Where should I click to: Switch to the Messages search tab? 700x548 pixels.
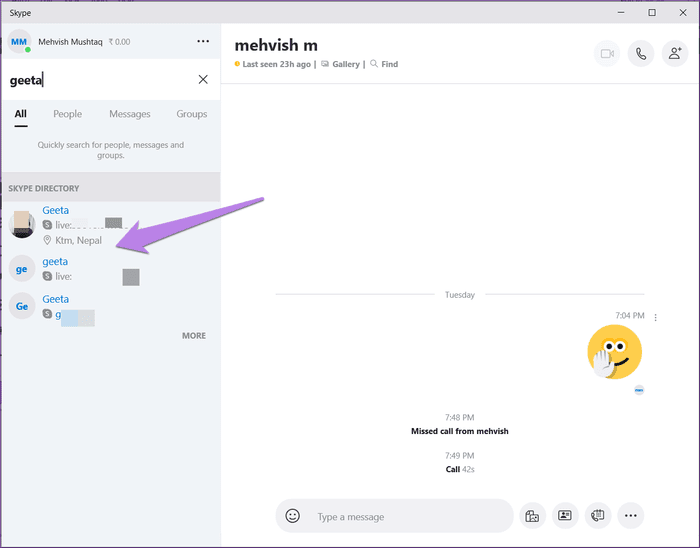tap(130, 114)
